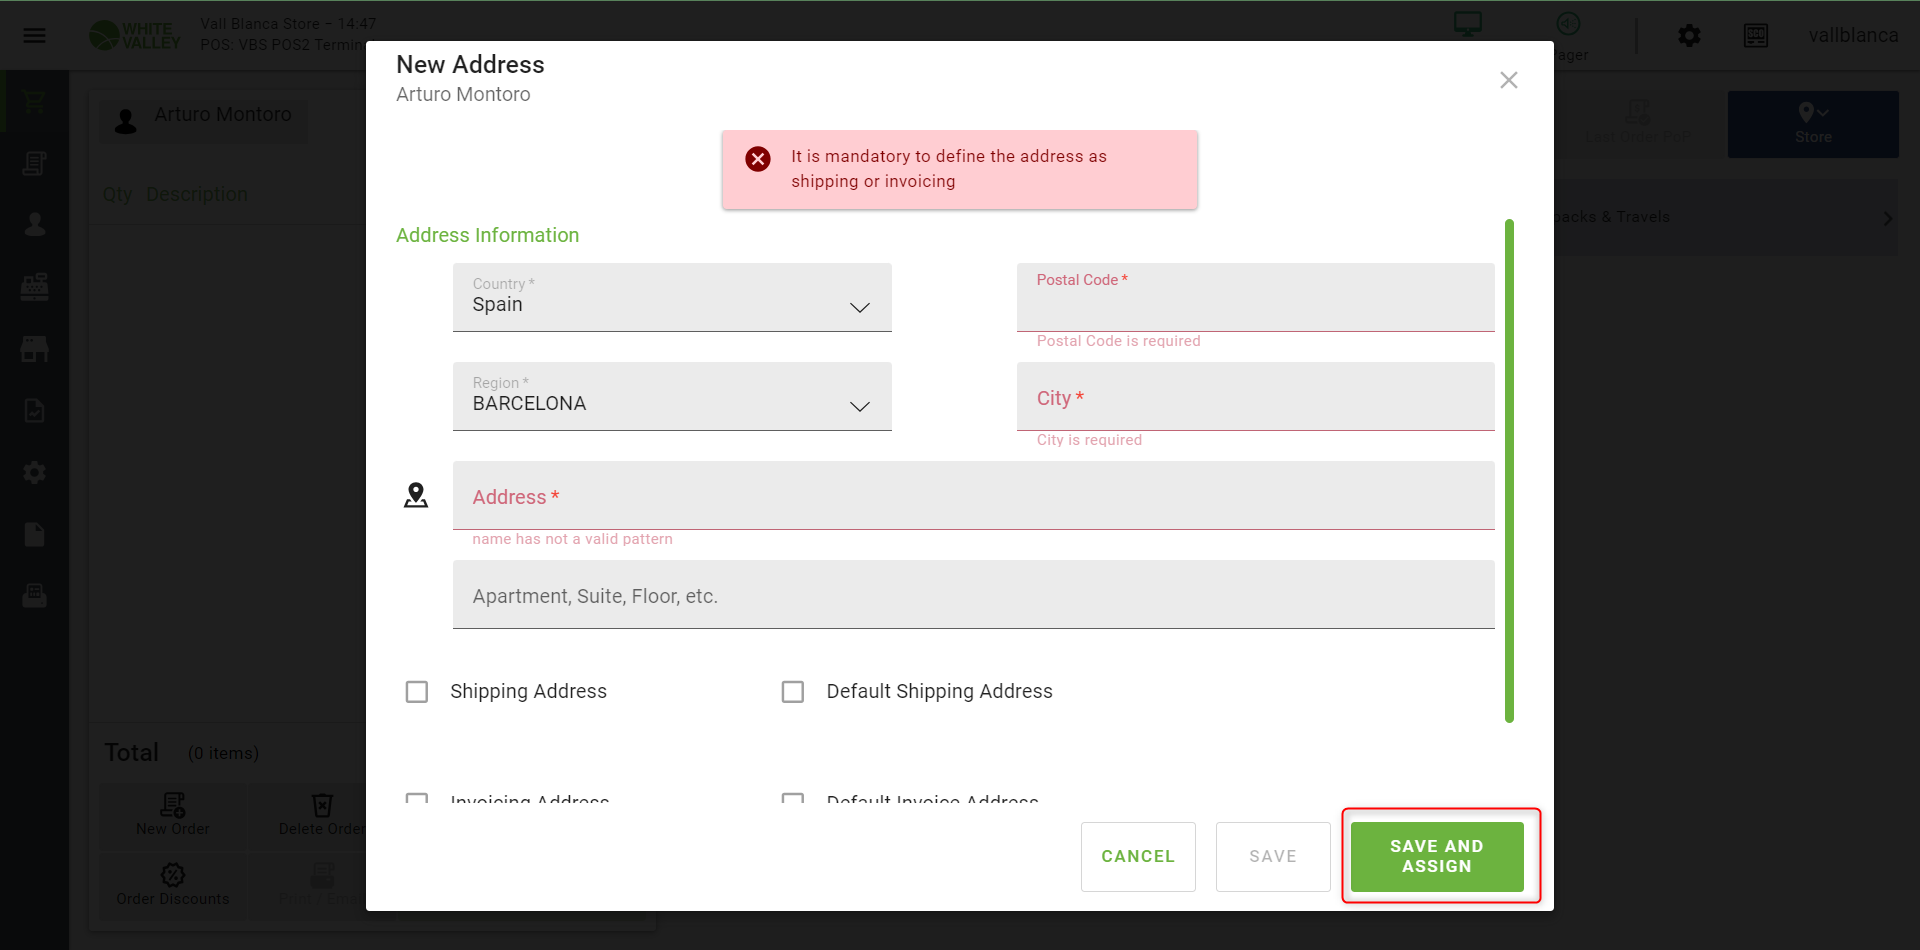
Task: Open the settings gear in top bar
Action: tap(1689, 36)
